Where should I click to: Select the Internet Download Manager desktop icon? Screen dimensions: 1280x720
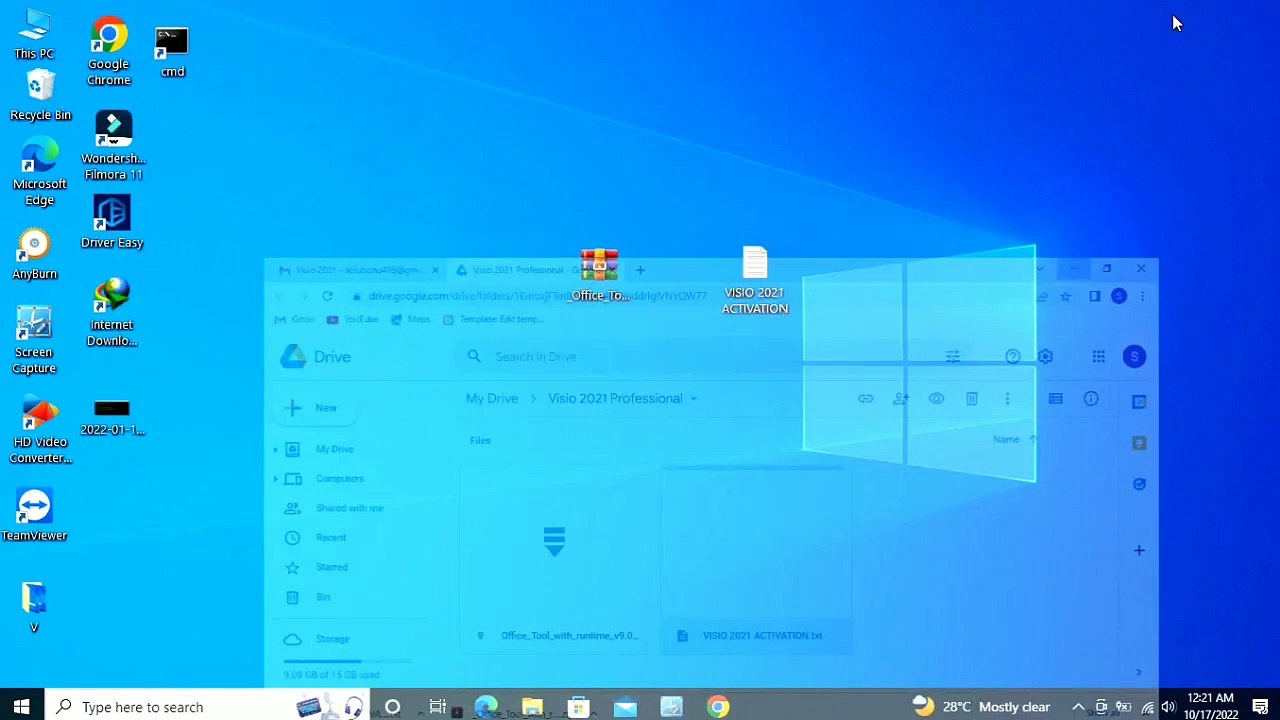(112, 313)
